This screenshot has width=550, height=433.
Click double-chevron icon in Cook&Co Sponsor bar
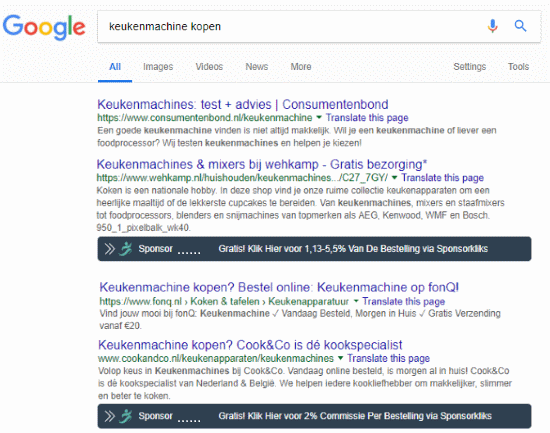pos(109,416)
